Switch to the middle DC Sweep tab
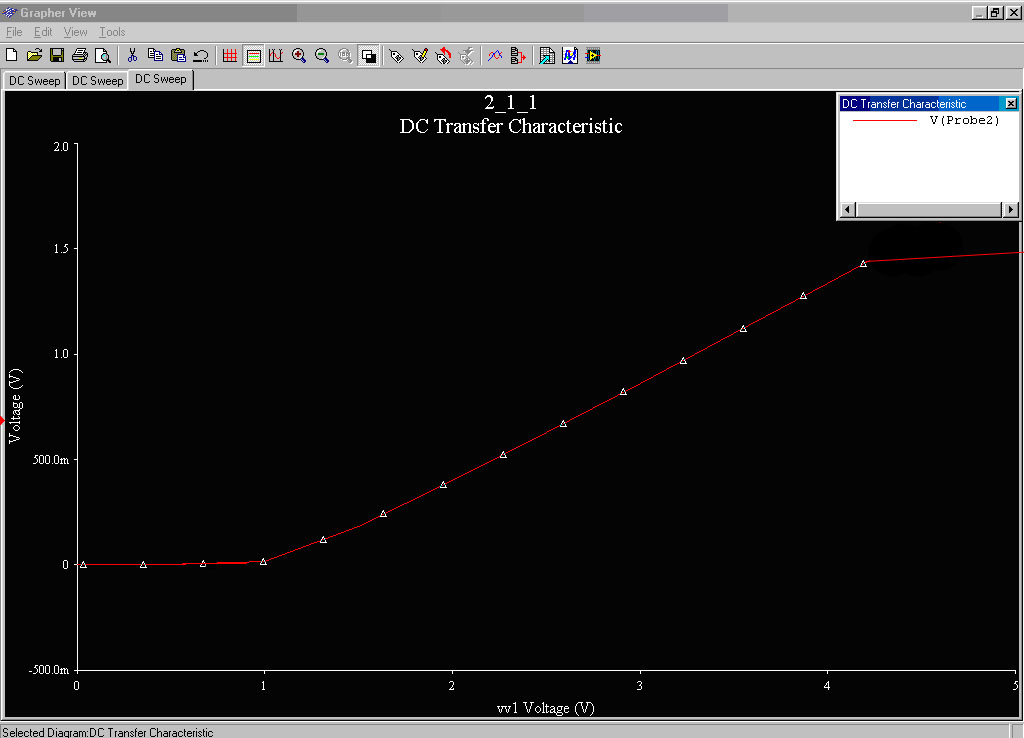This screenshot has width=1024, height=738. tap(97, 81)
